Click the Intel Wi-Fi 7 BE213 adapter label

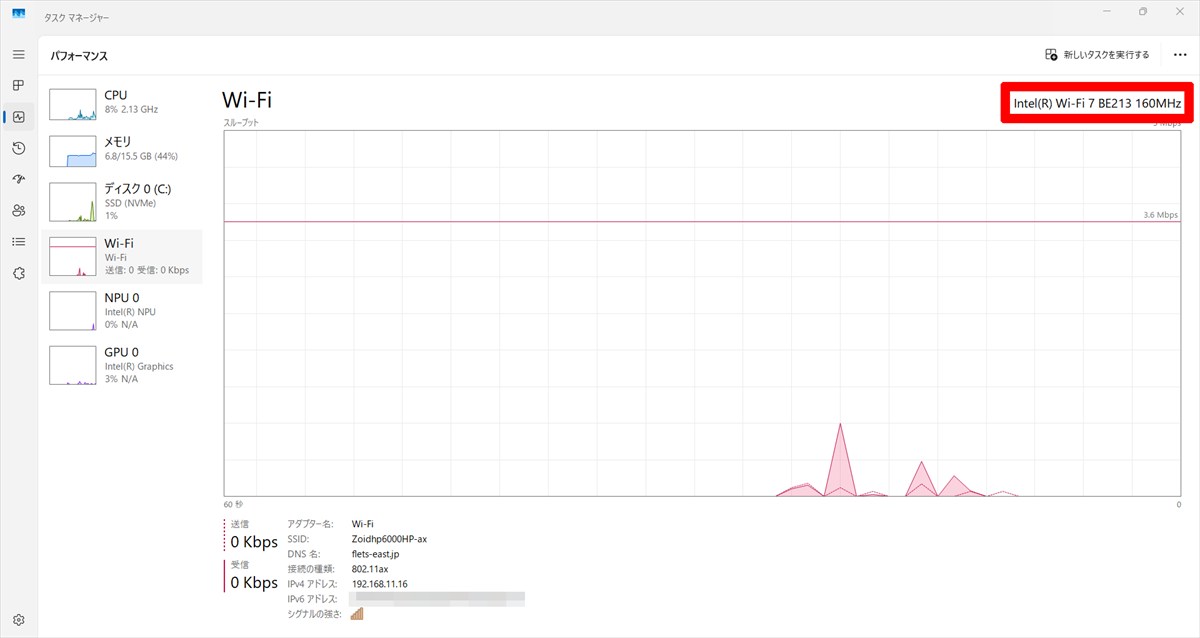pos(1097,103)
